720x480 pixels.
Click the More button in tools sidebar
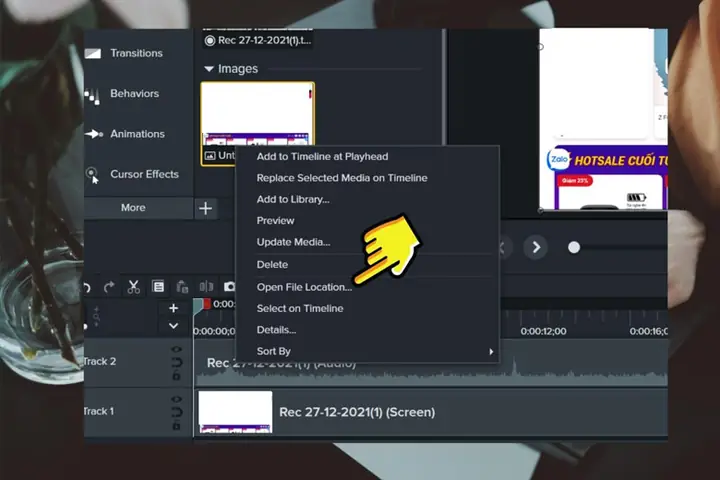click(133, 208)
